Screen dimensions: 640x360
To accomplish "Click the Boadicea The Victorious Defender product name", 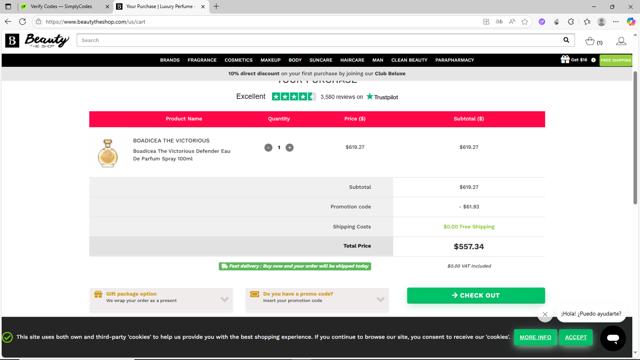I will tap(182, 155).
